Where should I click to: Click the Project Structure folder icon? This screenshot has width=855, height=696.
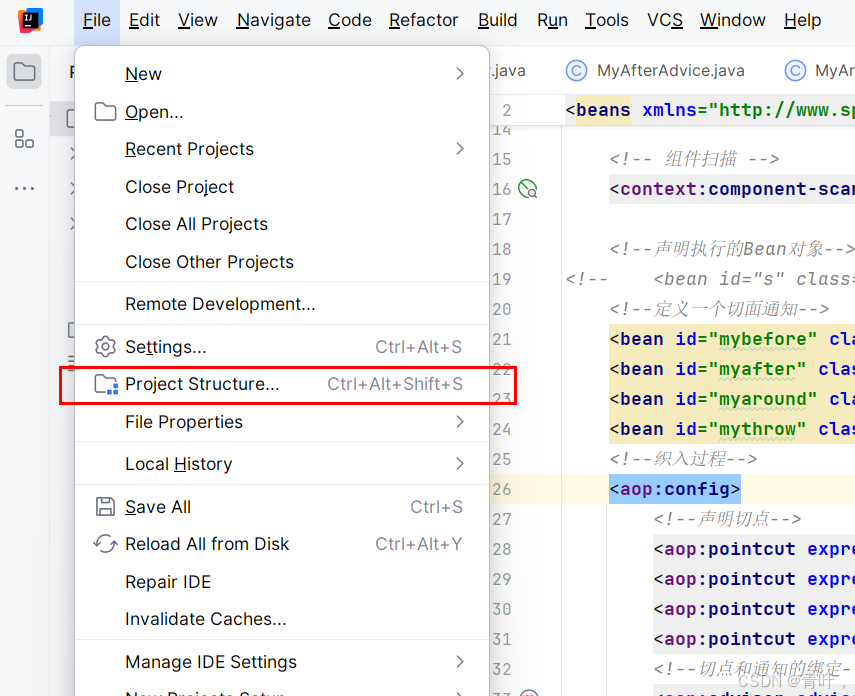[x=106, y=384]
